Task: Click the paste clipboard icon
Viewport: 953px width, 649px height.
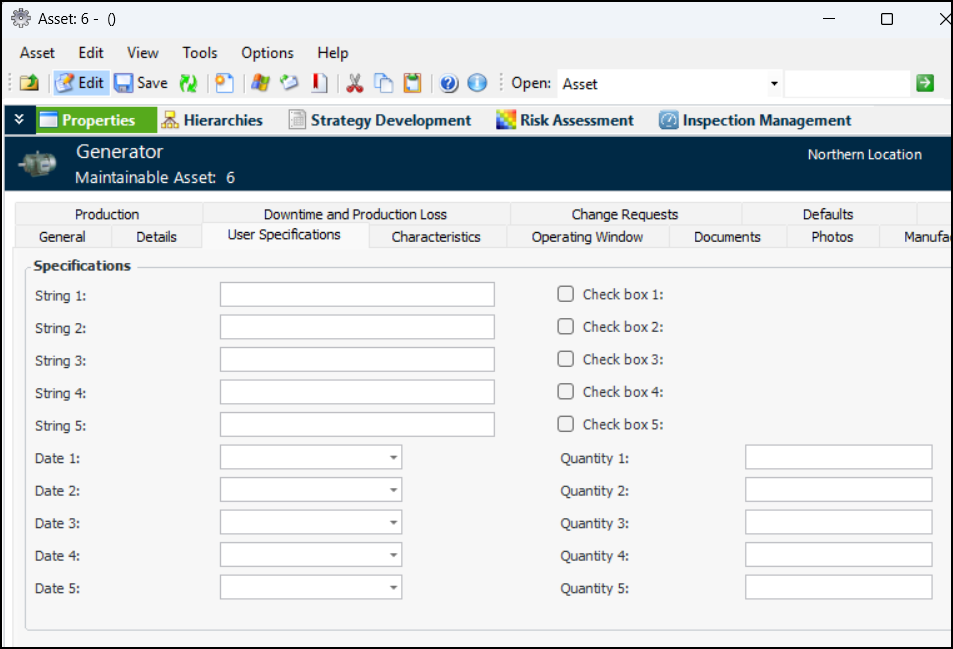Action: 412,84
